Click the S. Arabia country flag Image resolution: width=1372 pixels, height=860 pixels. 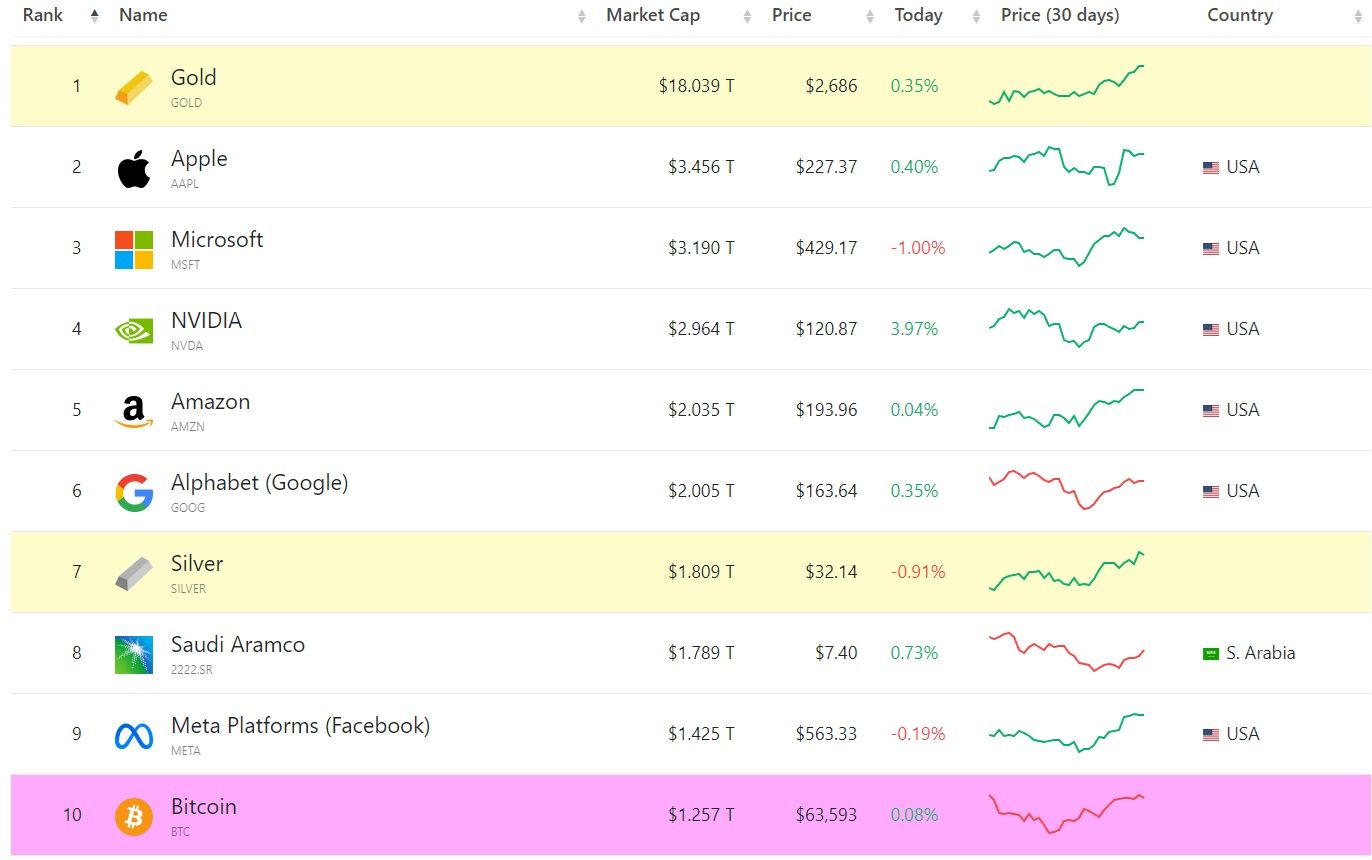pyautogui.click(x=1211, y=654)
